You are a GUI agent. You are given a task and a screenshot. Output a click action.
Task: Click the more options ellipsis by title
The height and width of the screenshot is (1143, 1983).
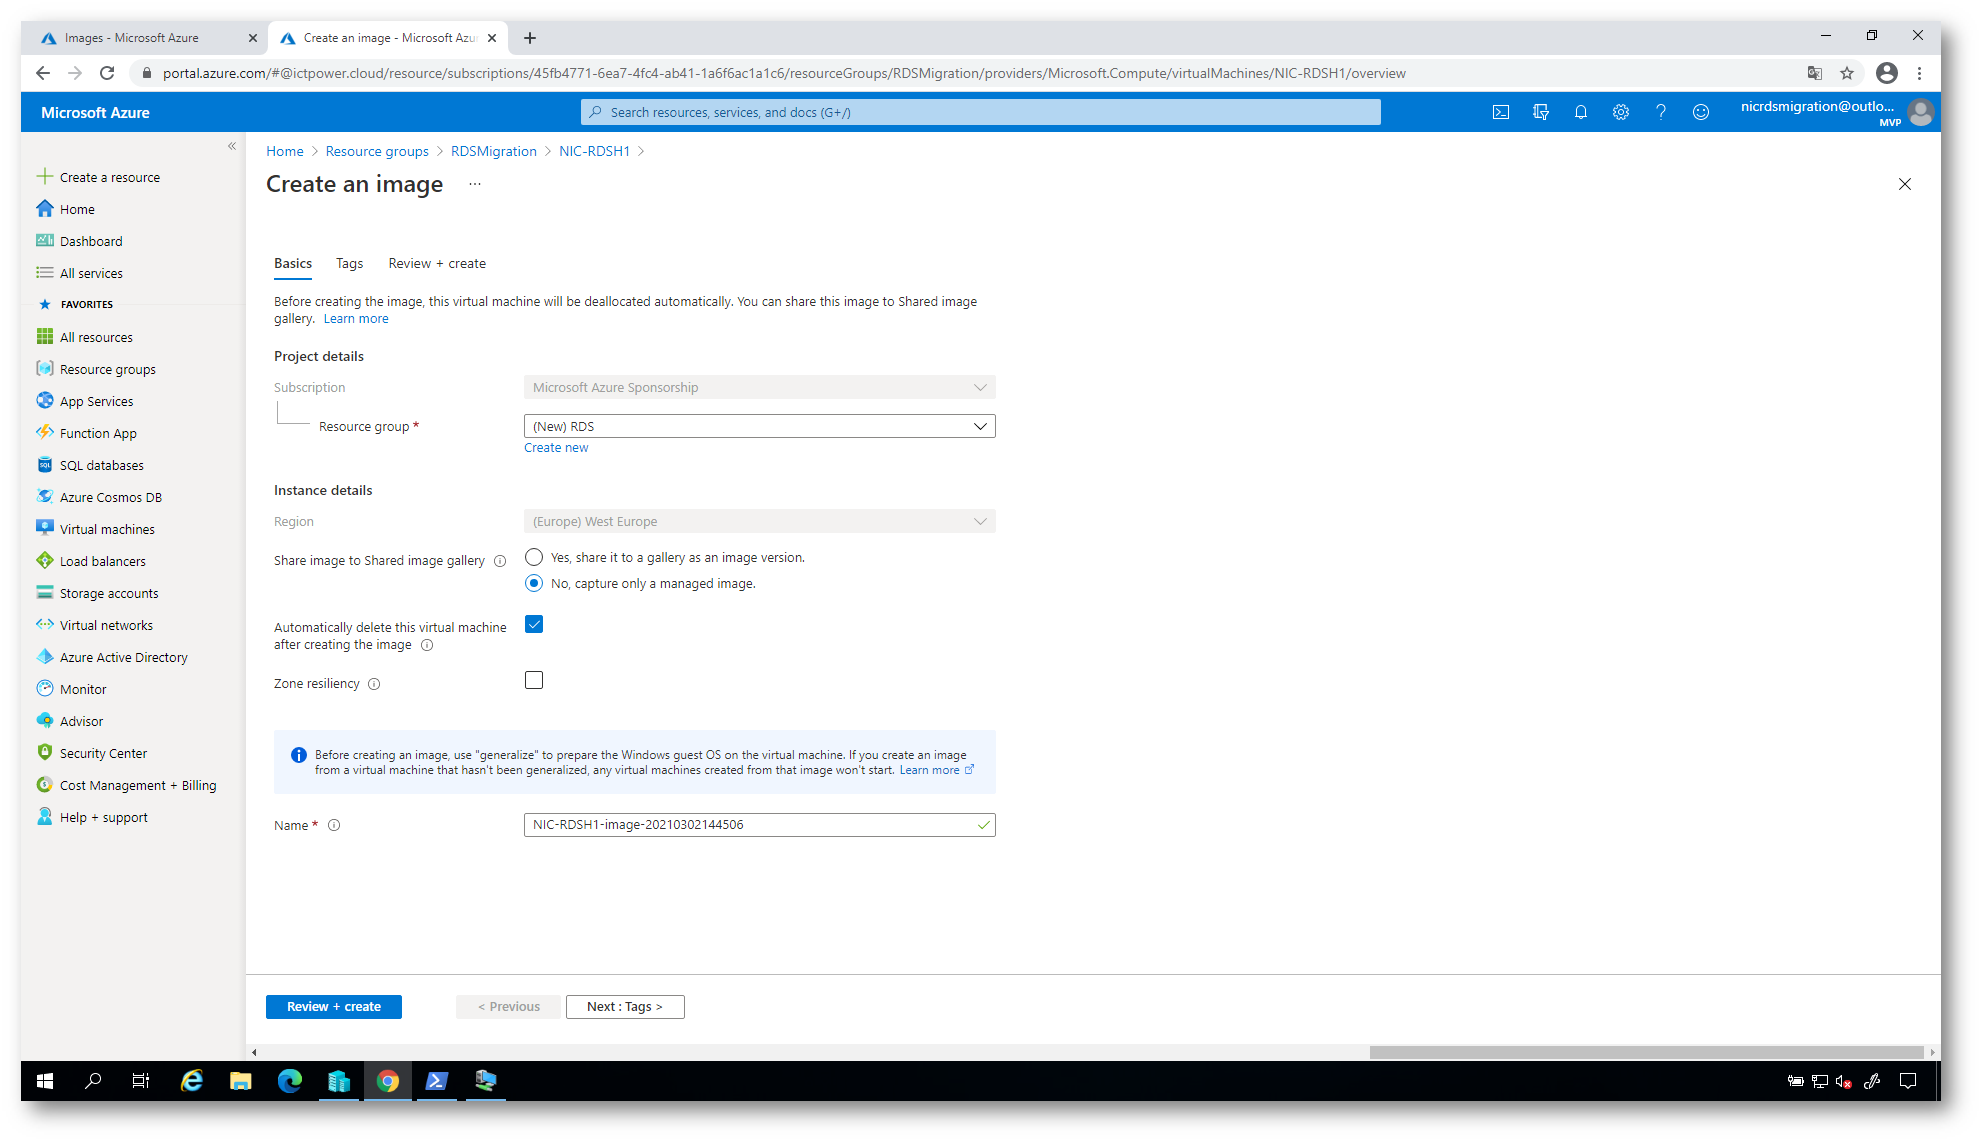click(x=475, y=184)
